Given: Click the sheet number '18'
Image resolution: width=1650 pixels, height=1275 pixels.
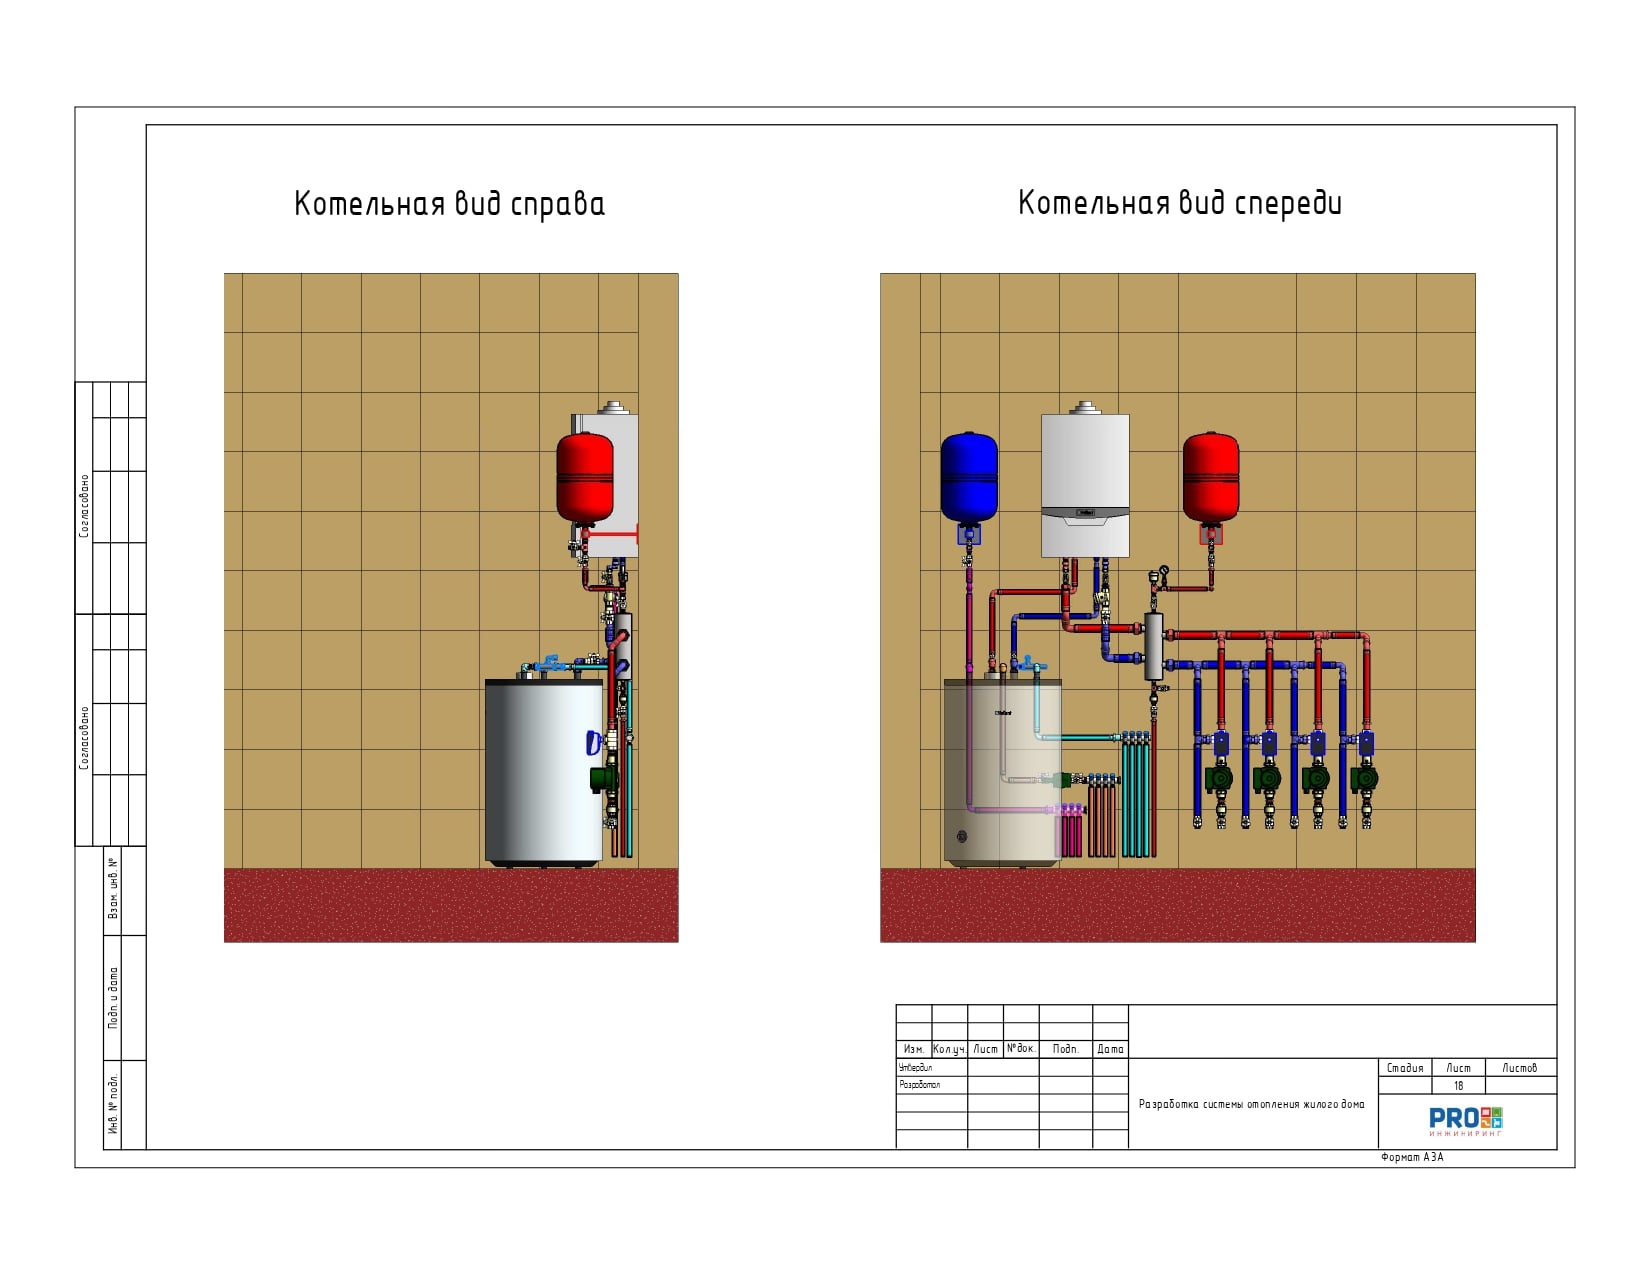Looking at the screenshot, I should tap(1459, 1086).
